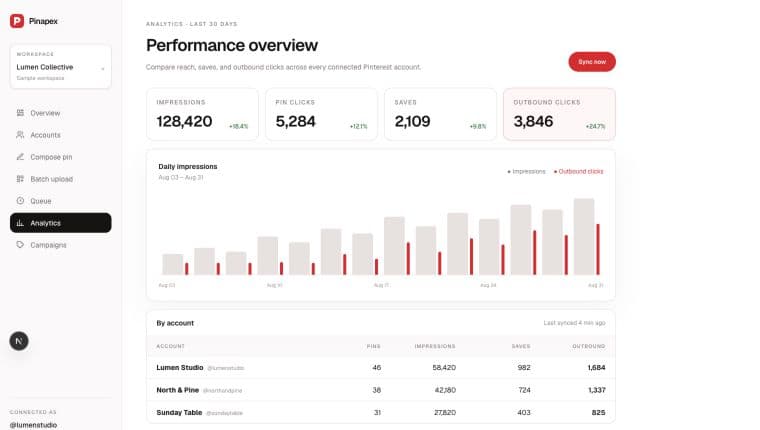Click the Outbound column header
The height and width of the screenshot is (430, 760).
(589, 346)
